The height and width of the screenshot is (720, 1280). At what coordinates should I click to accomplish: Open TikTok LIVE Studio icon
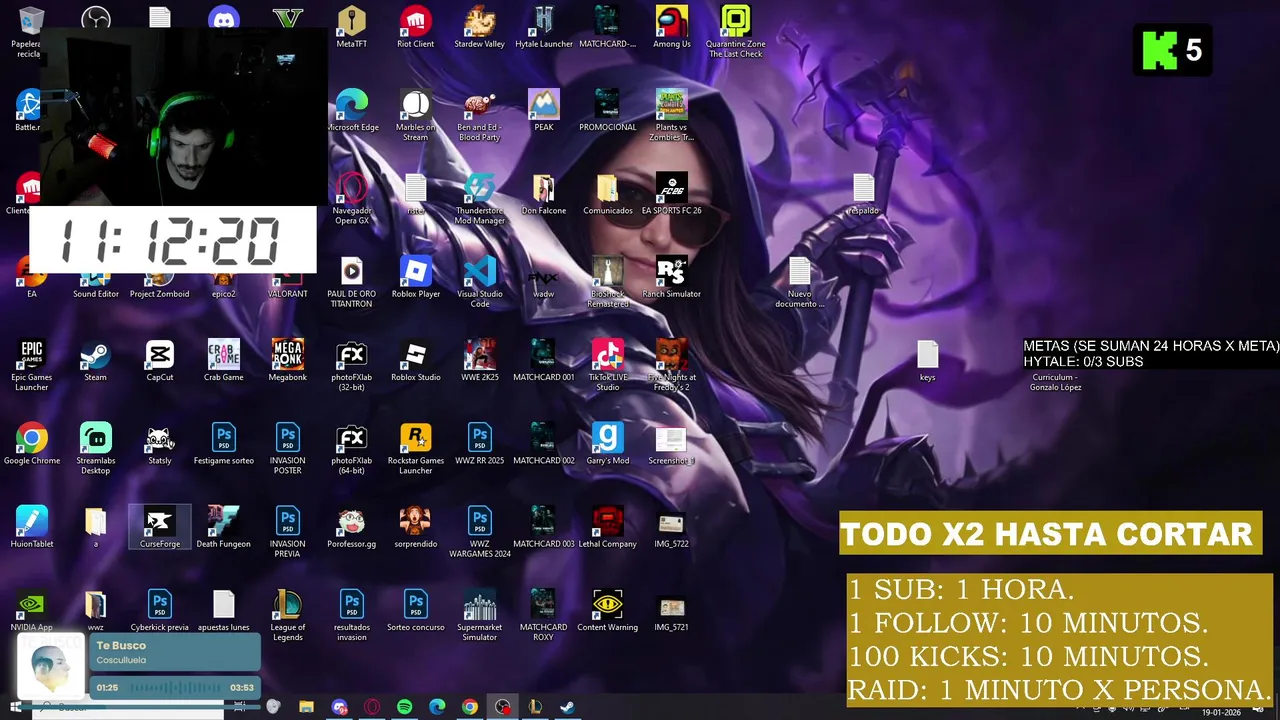coord(607,365)
